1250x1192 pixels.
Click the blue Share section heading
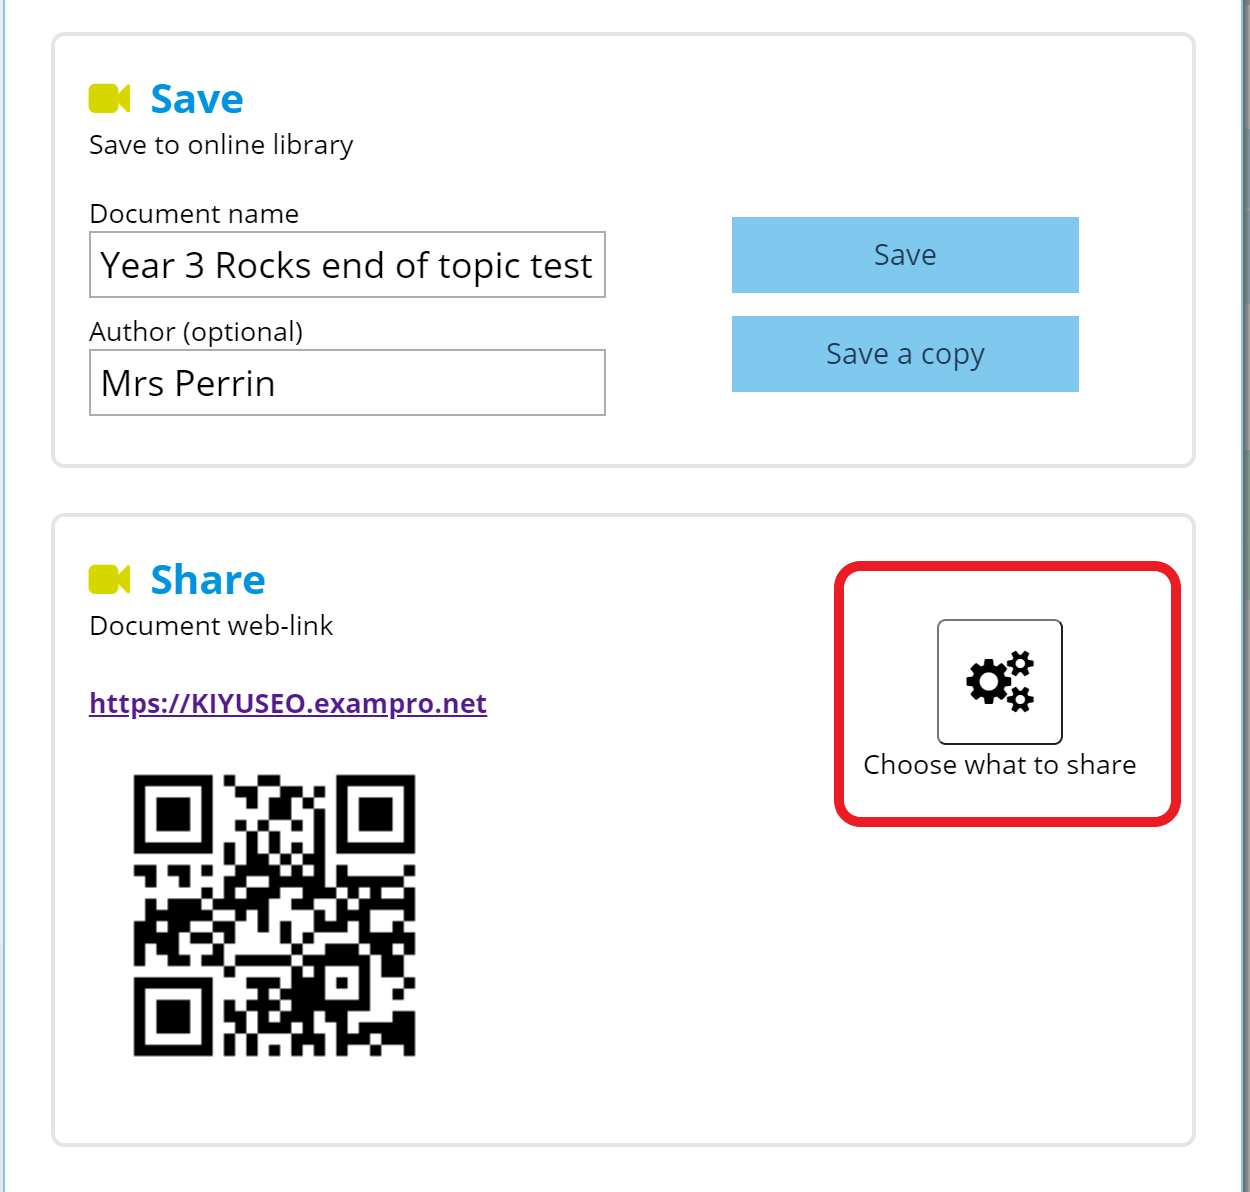click(x=208, y=580)
